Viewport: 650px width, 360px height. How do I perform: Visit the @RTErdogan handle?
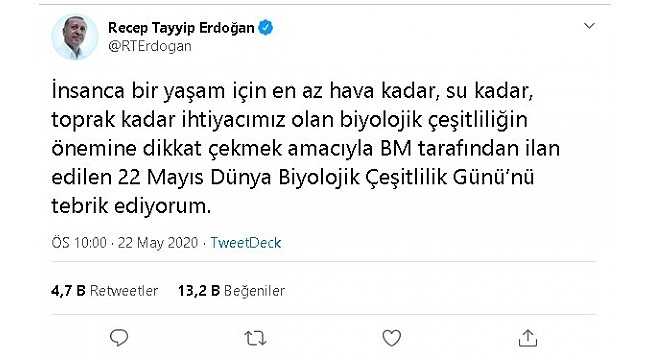pos(150,46)
